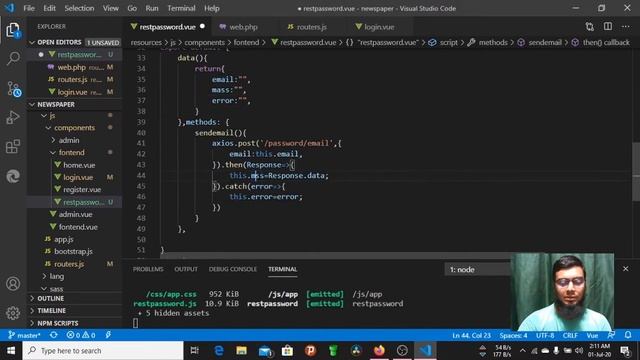
Task: Click the Windows taskbar search box
Action: click(x=103, y=351)
